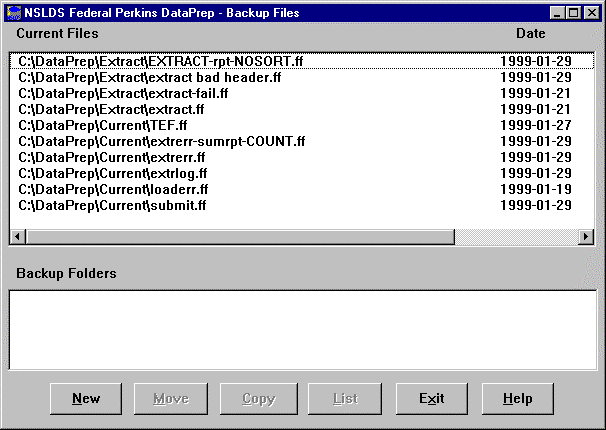Close the Backup Files window
This screenshot has height=430, width=606.
pos(591,13)
